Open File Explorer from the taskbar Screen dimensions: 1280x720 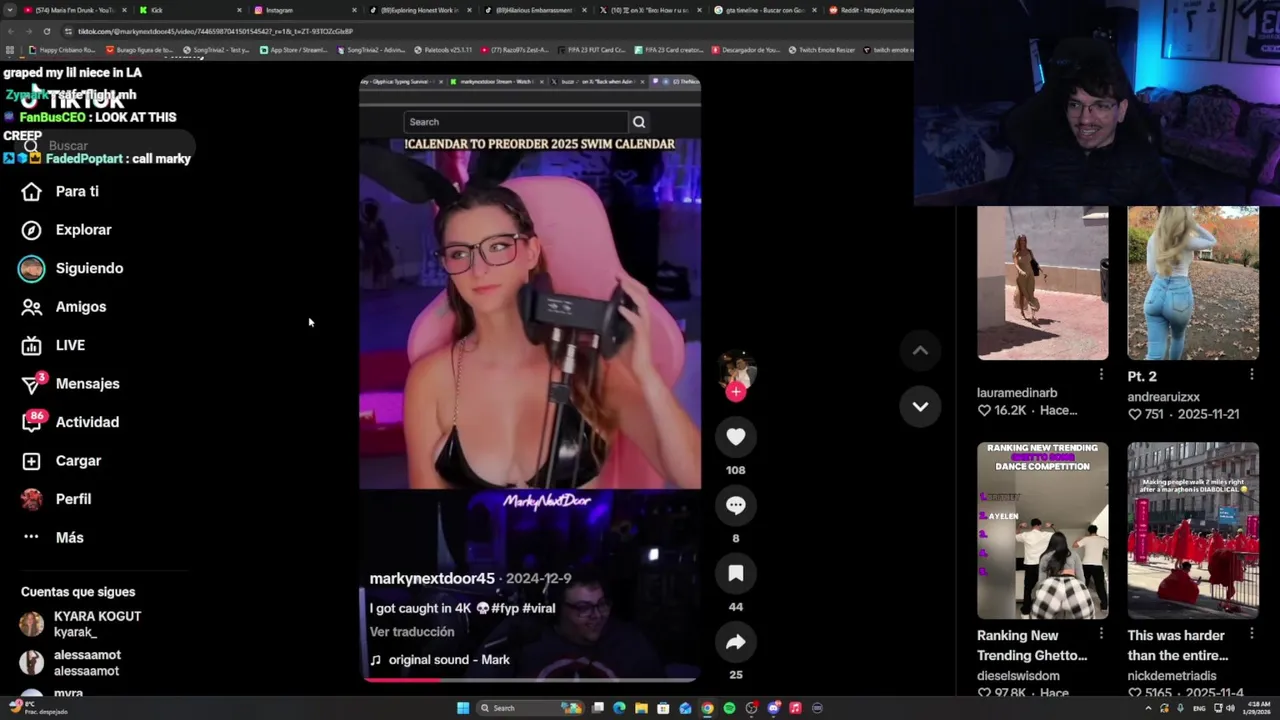click(x=641, y=708)
